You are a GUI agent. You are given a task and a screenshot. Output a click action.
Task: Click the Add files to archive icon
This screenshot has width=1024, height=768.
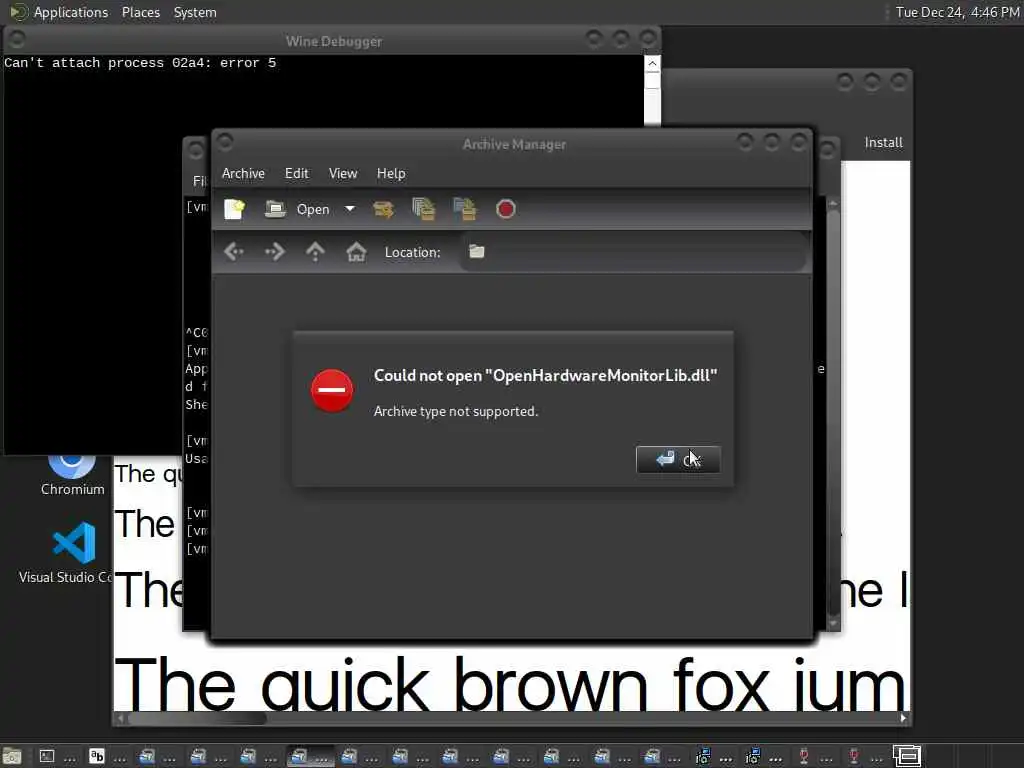point(424,209)
